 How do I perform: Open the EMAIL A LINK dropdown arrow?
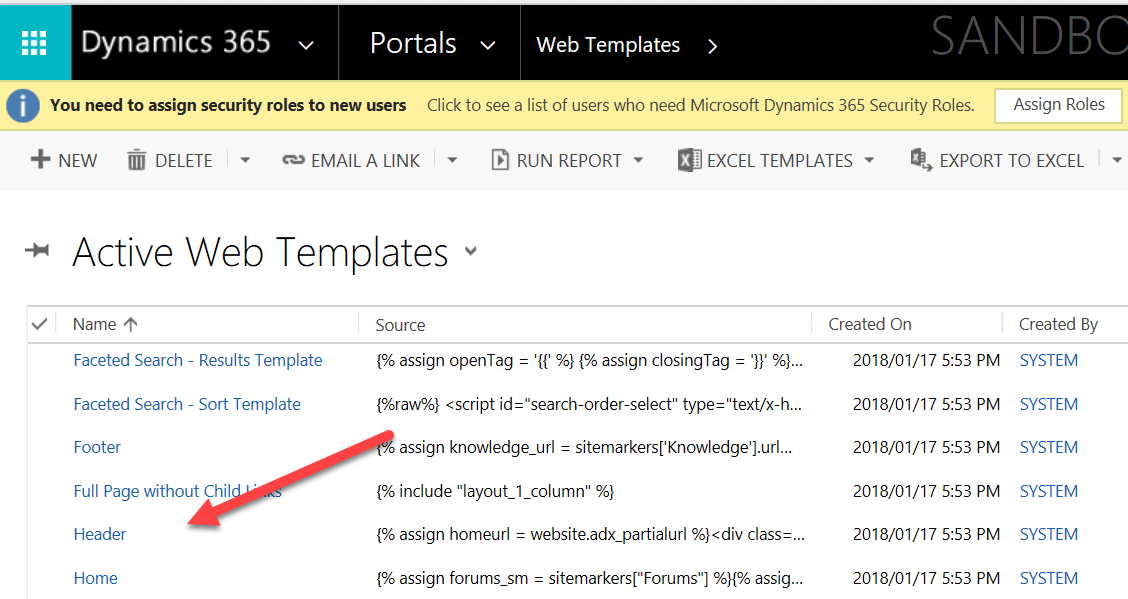click(x=452, y=160)
